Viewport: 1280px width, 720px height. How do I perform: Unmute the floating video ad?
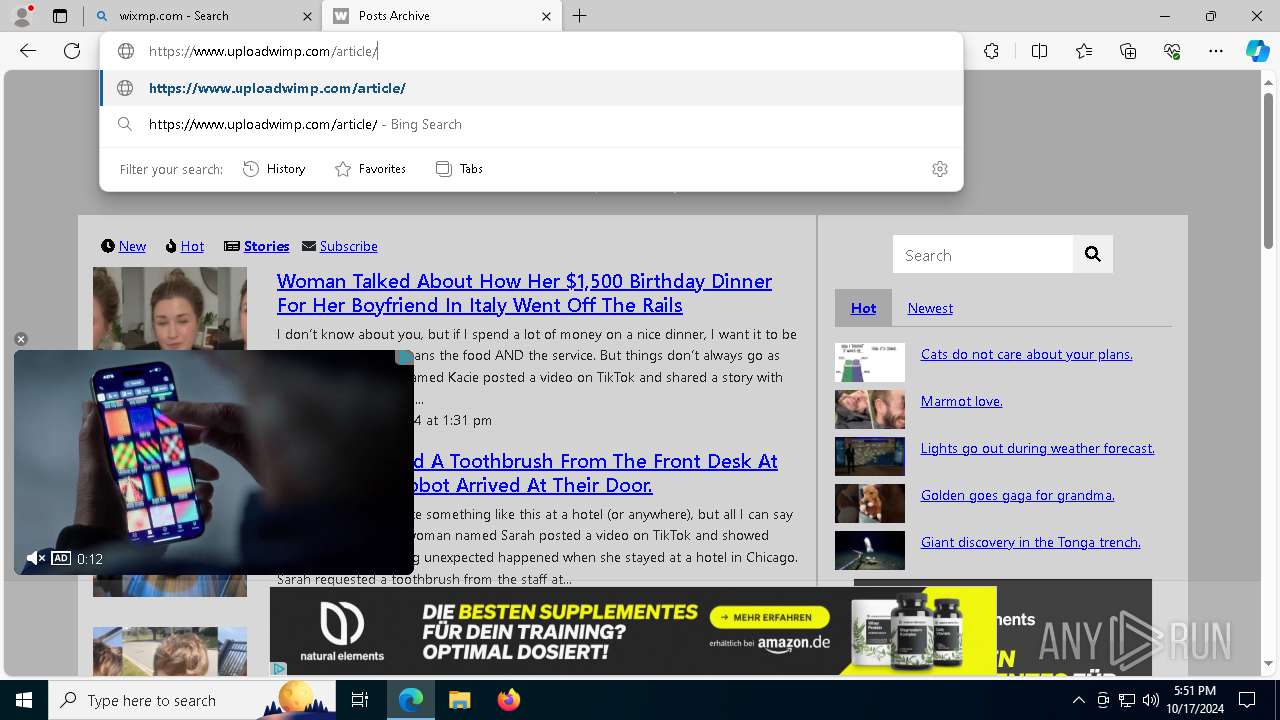click(35, 558)
